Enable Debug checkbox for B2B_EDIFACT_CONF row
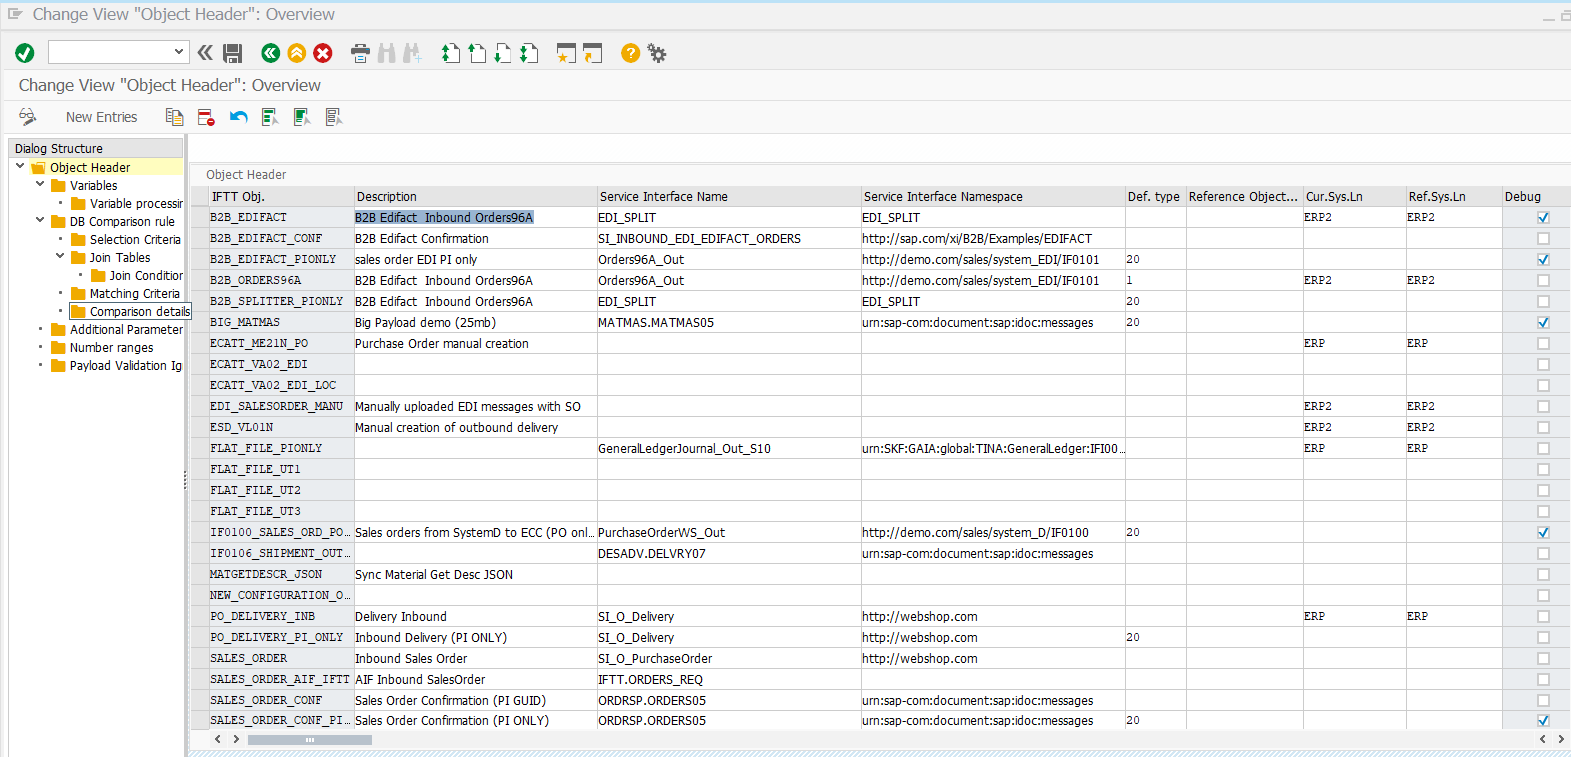The height and width of the screenshot is (757, 1571). [1543, 238]
